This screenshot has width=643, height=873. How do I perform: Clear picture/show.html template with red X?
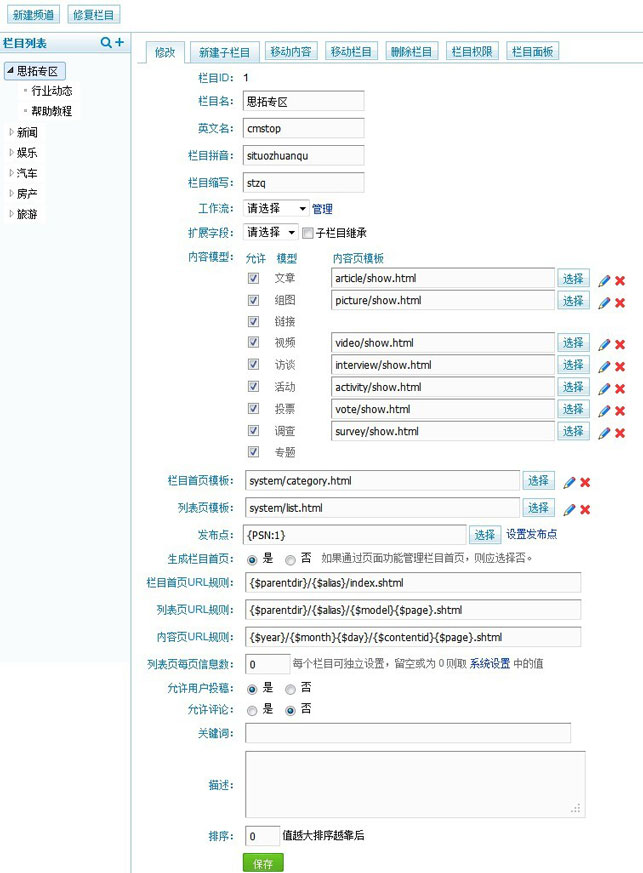(620, 303)
